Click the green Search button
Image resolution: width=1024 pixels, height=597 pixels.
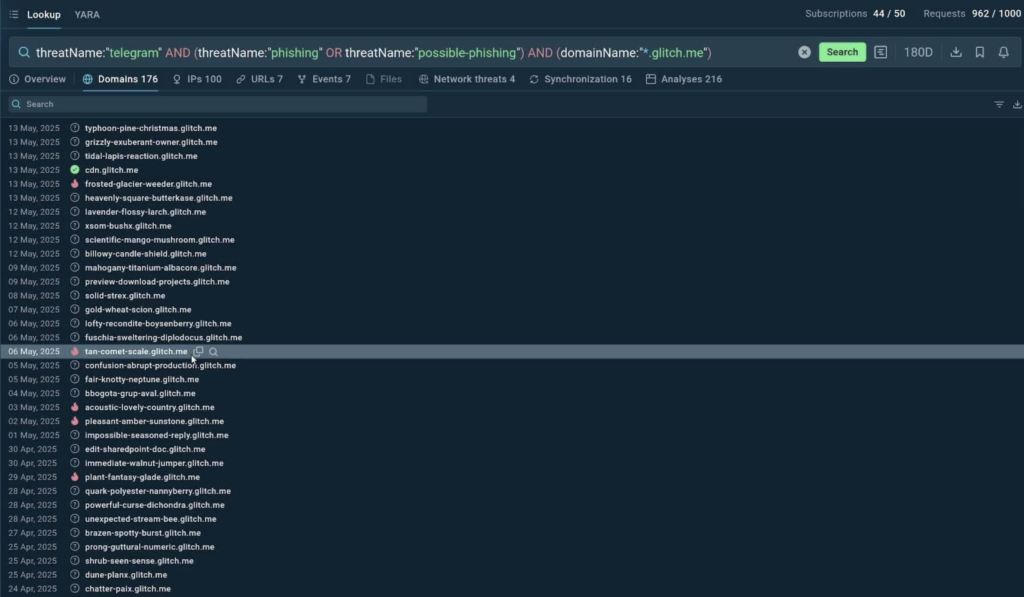(842, 52)
